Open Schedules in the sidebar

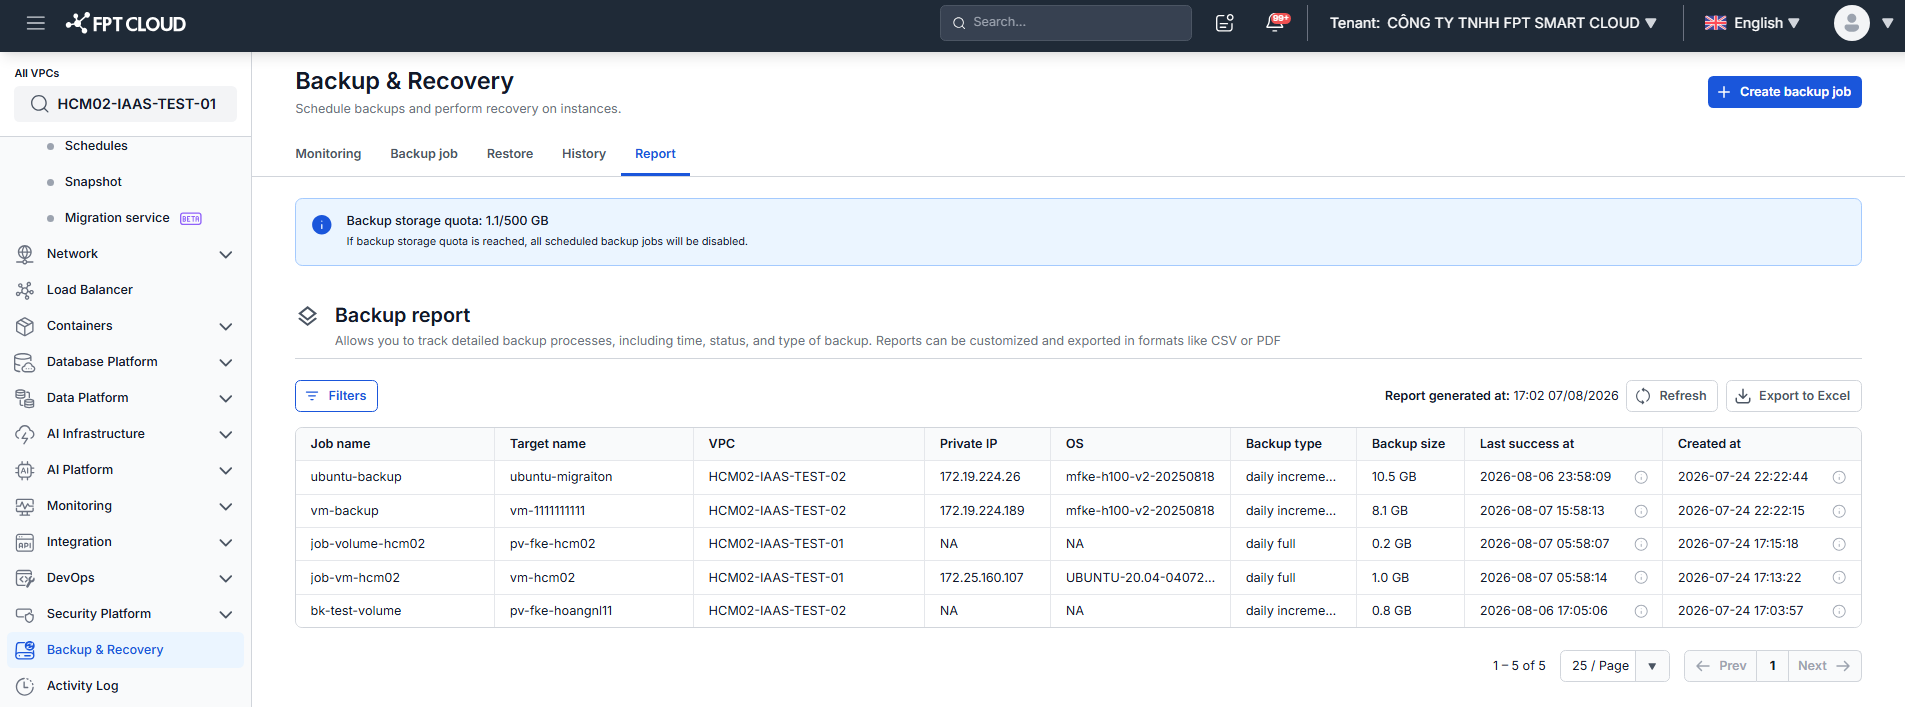click(x=96, y=146)
